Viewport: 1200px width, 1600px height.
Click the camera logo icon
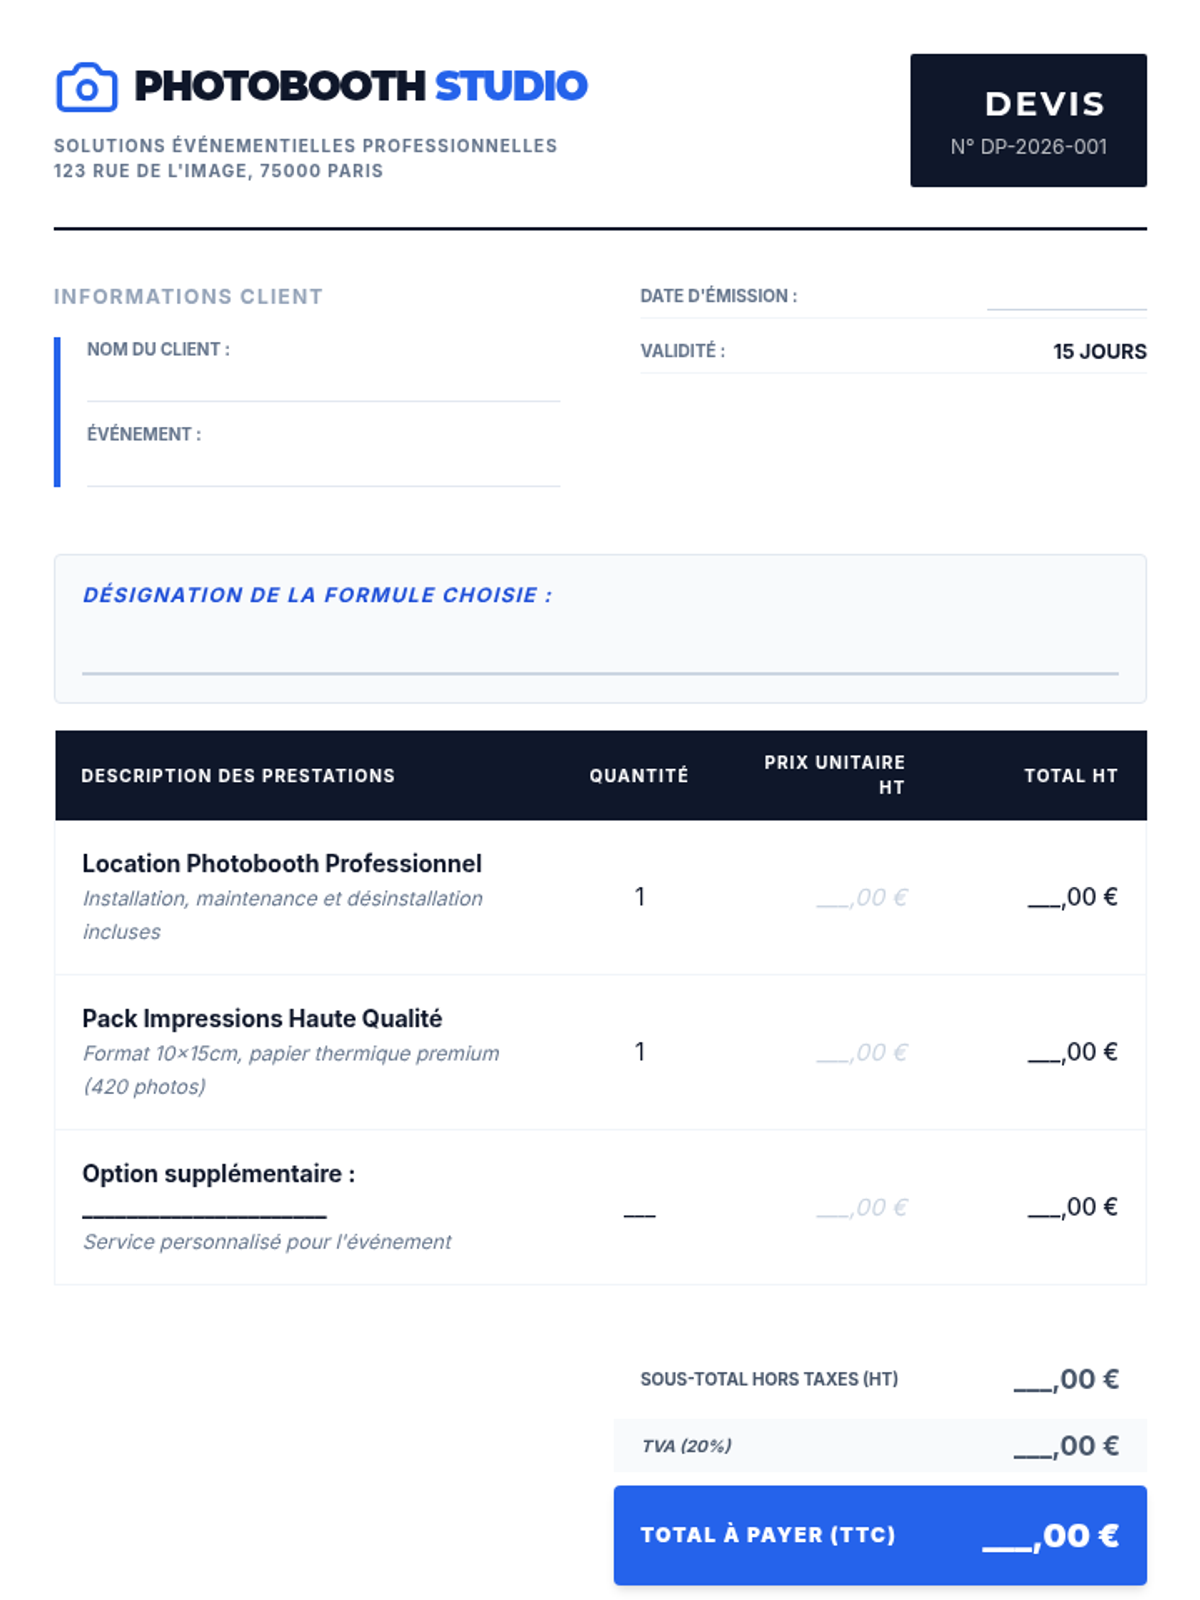pos(87,87)
